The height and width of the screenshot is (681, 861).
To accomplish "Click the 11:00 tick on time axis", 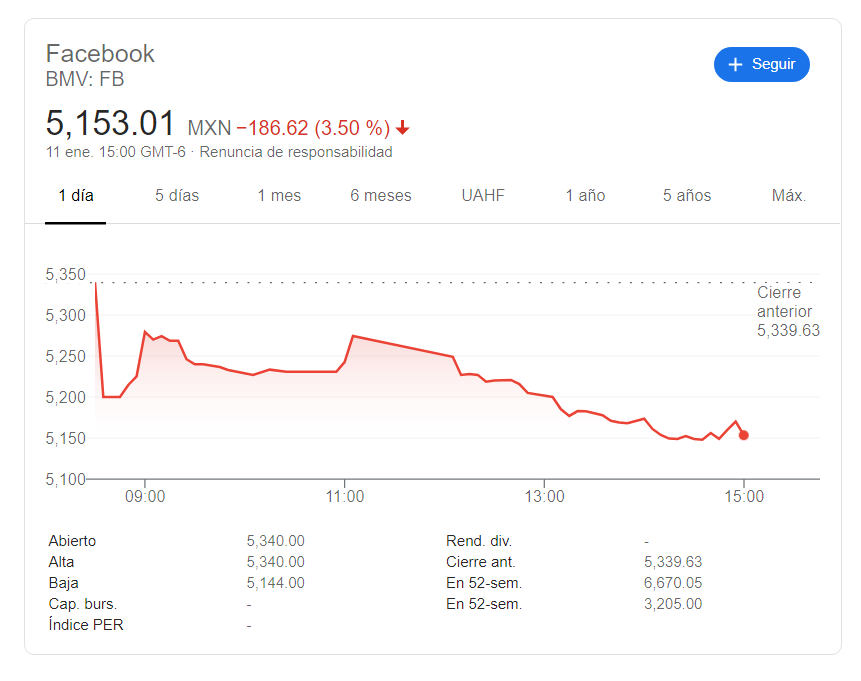I will tap(345, 496).
